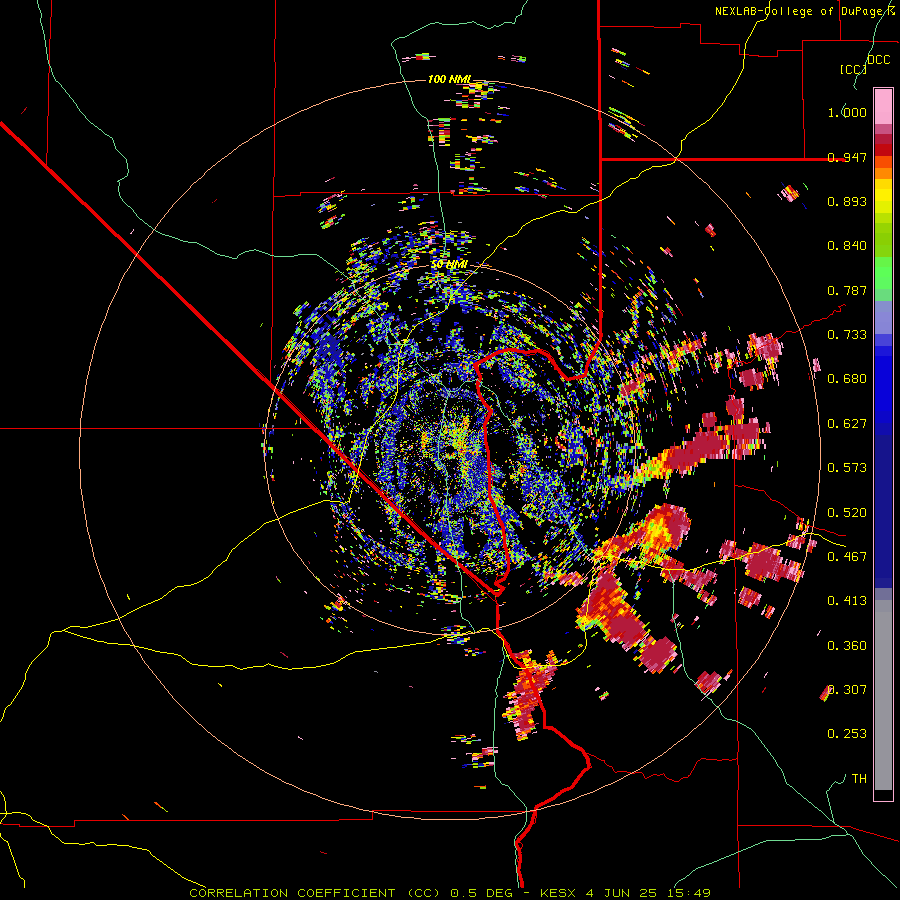Click the 15:49 timestamp

coord(689,893)
